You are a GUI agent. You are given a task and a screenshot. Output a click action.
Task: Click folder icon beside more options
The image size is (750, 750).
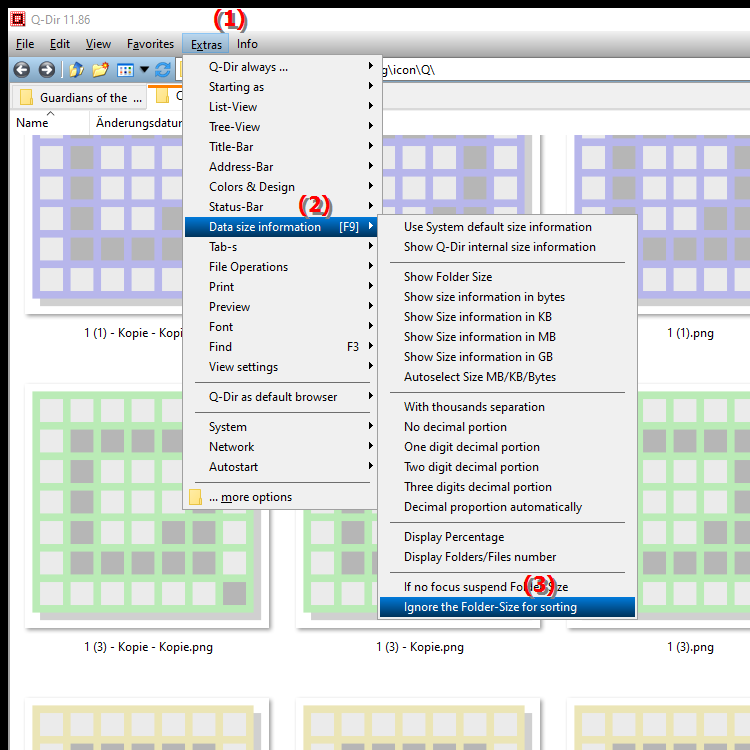195,497
